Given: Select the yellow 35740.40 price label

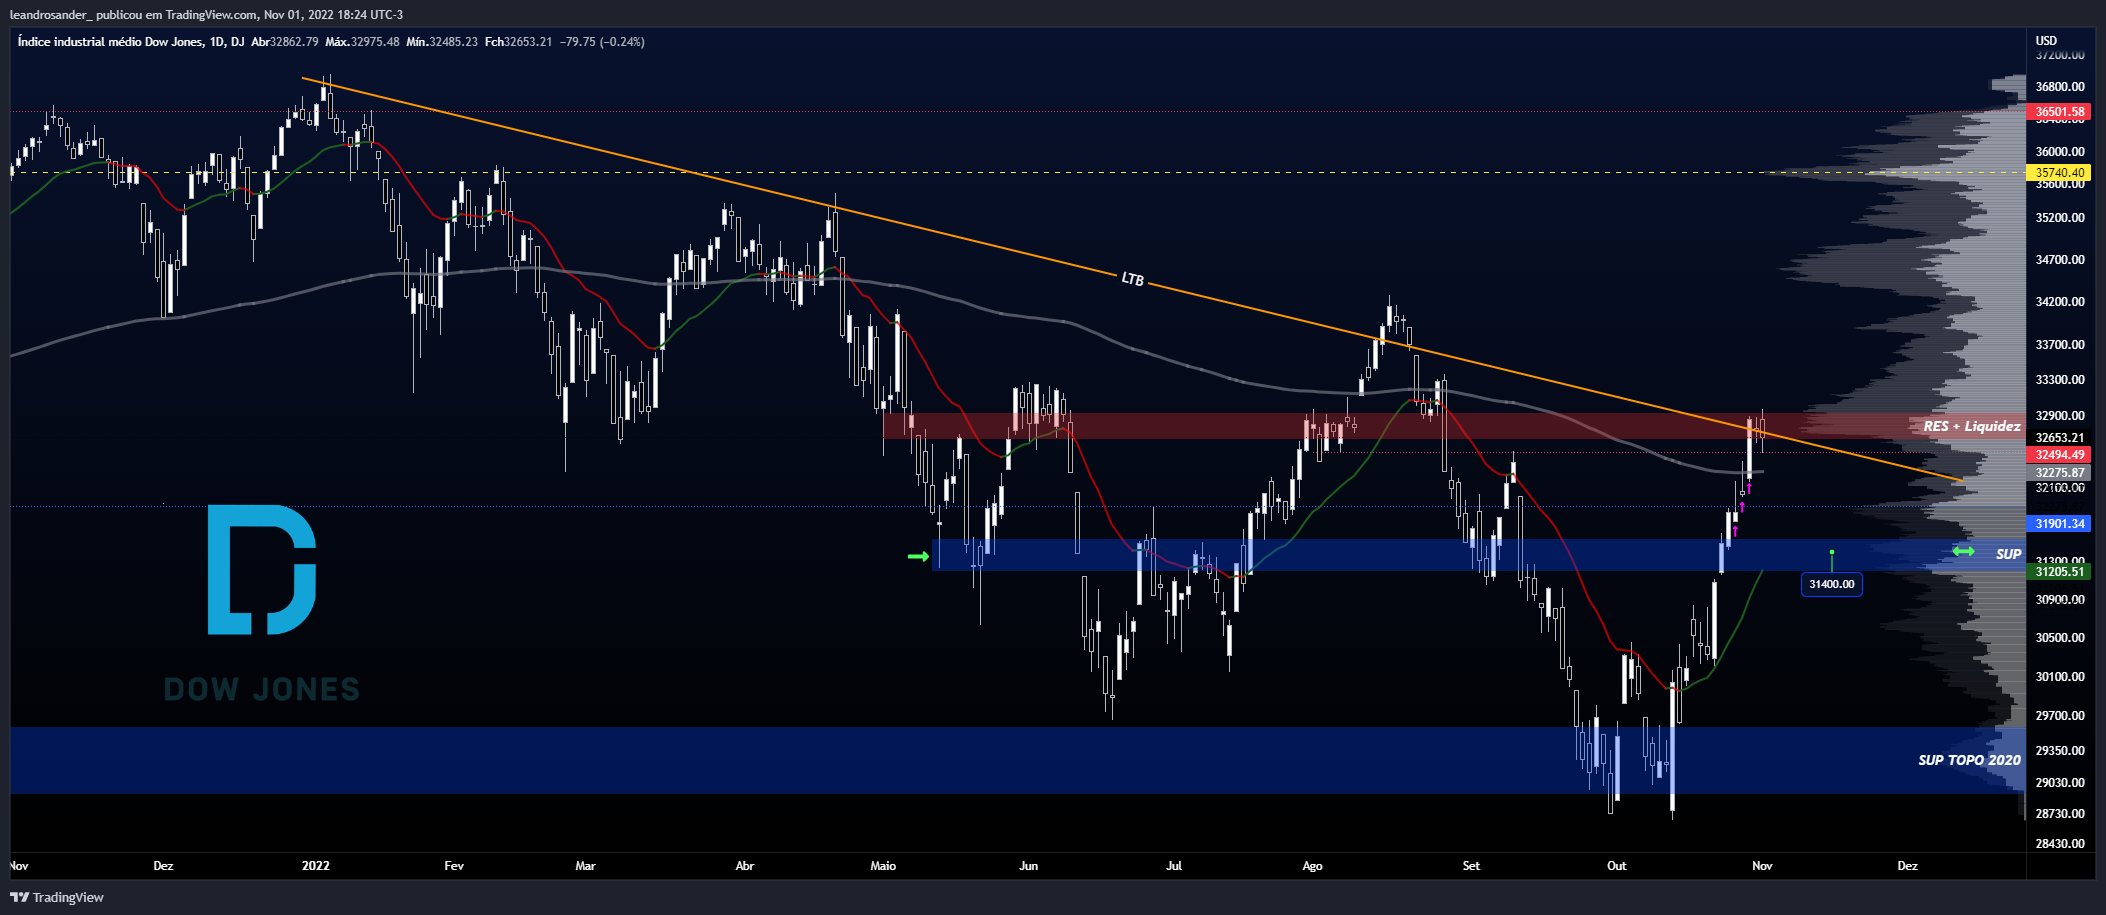Looking at the screenshot, I should (x=2060, y=173).
